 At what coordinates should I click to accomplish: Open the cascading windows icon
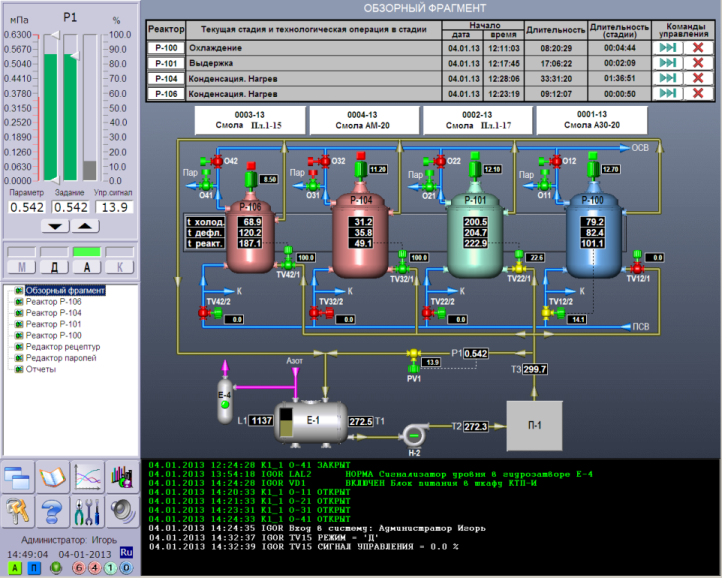[18, 477]
